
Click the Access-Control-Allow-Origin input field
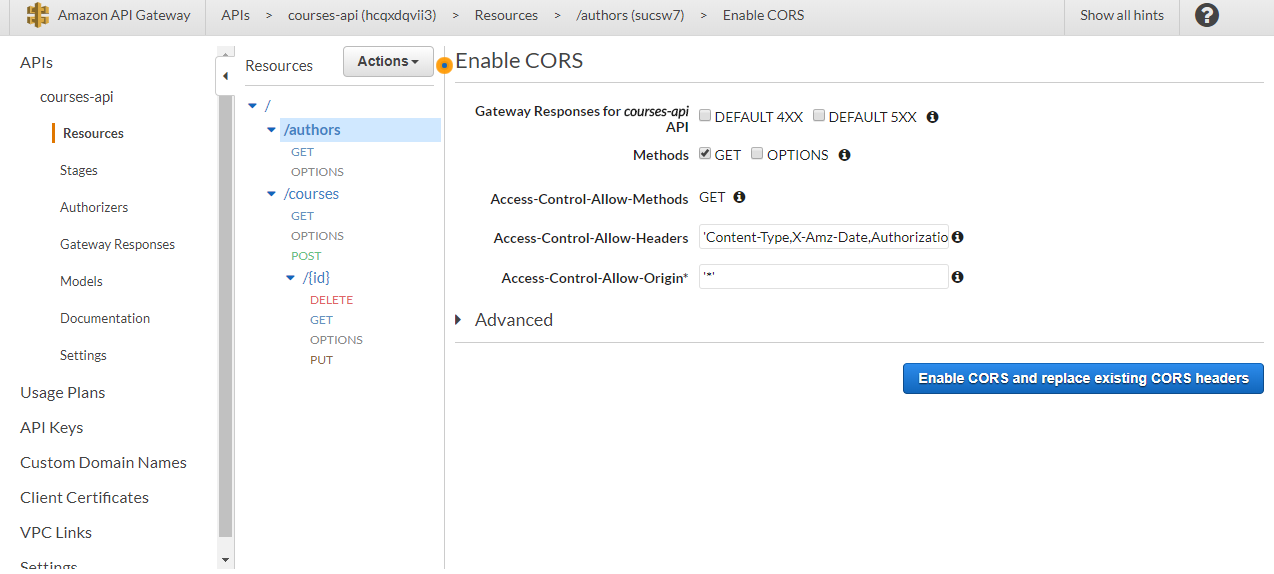823,277
